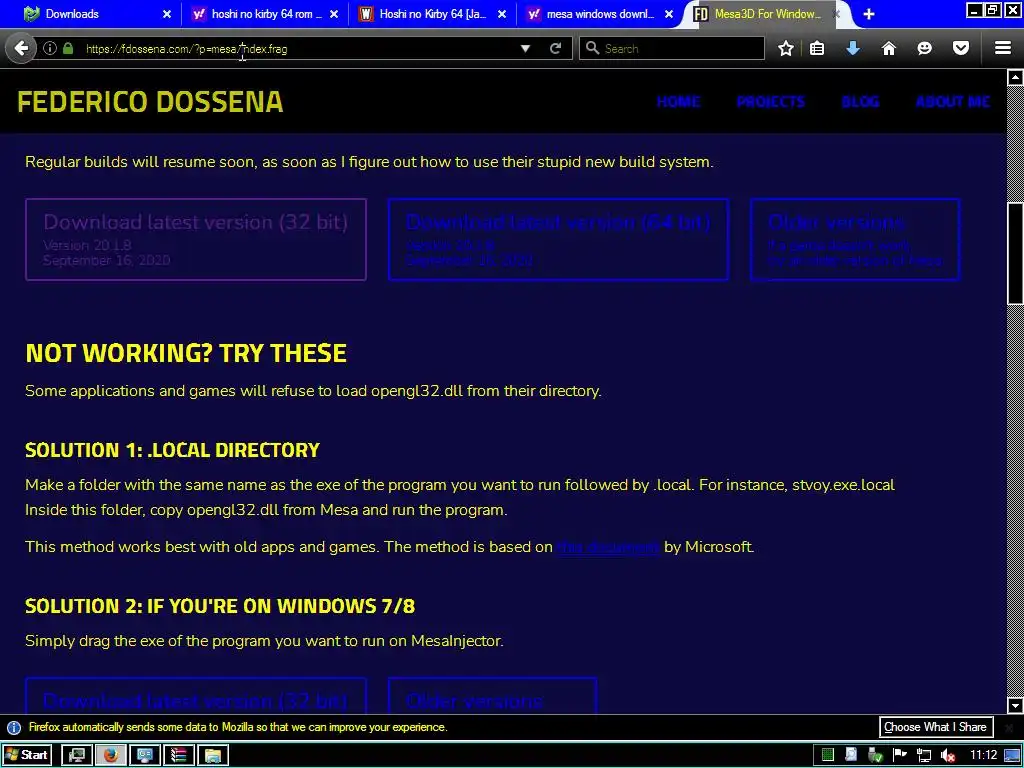1024x768 pixels.
Task: Click safely remove hardware tray icon
Action: (x=875, y=756)
